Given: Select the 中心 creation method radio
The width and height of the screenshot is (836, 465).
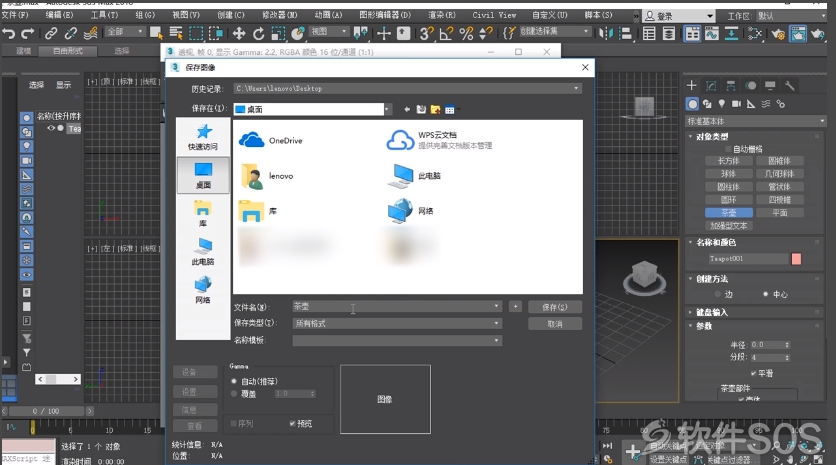Looking at the screenshot, I should (x=766, y=294).
